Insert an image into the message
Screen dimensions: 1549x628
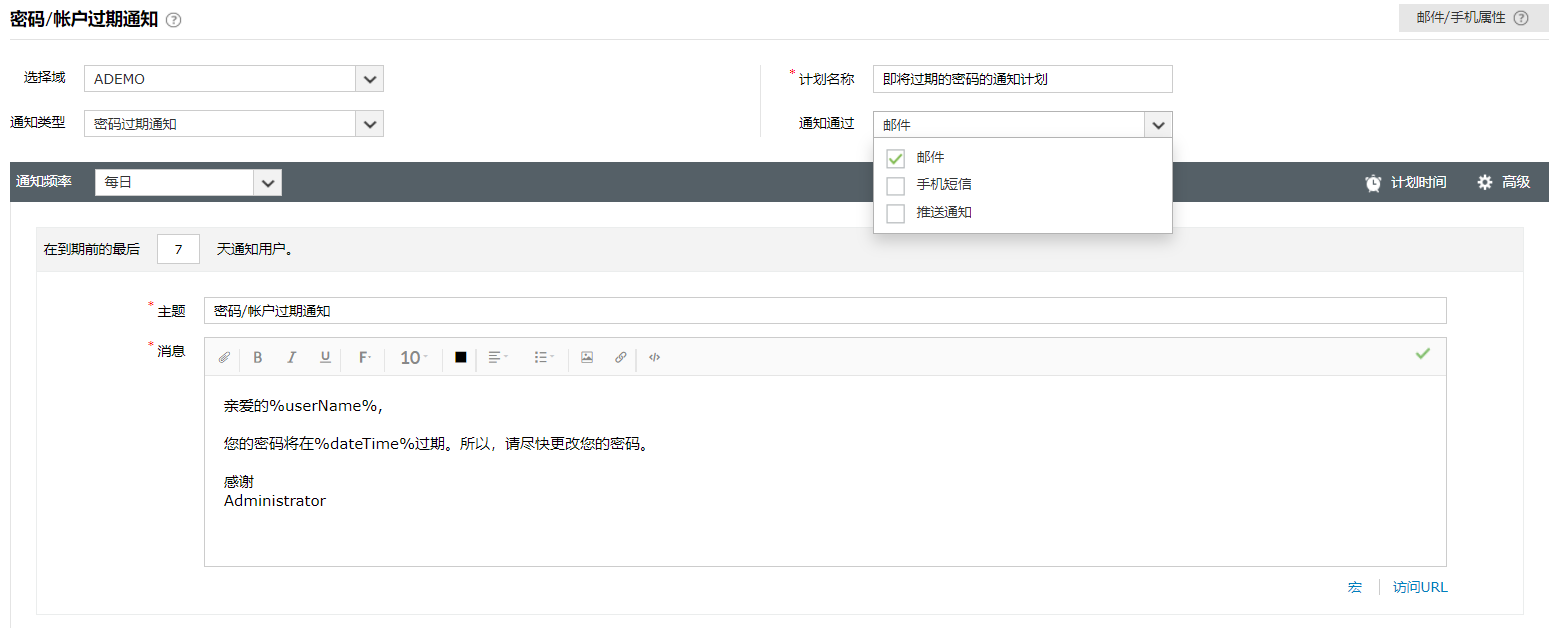[x=587, y=357]
